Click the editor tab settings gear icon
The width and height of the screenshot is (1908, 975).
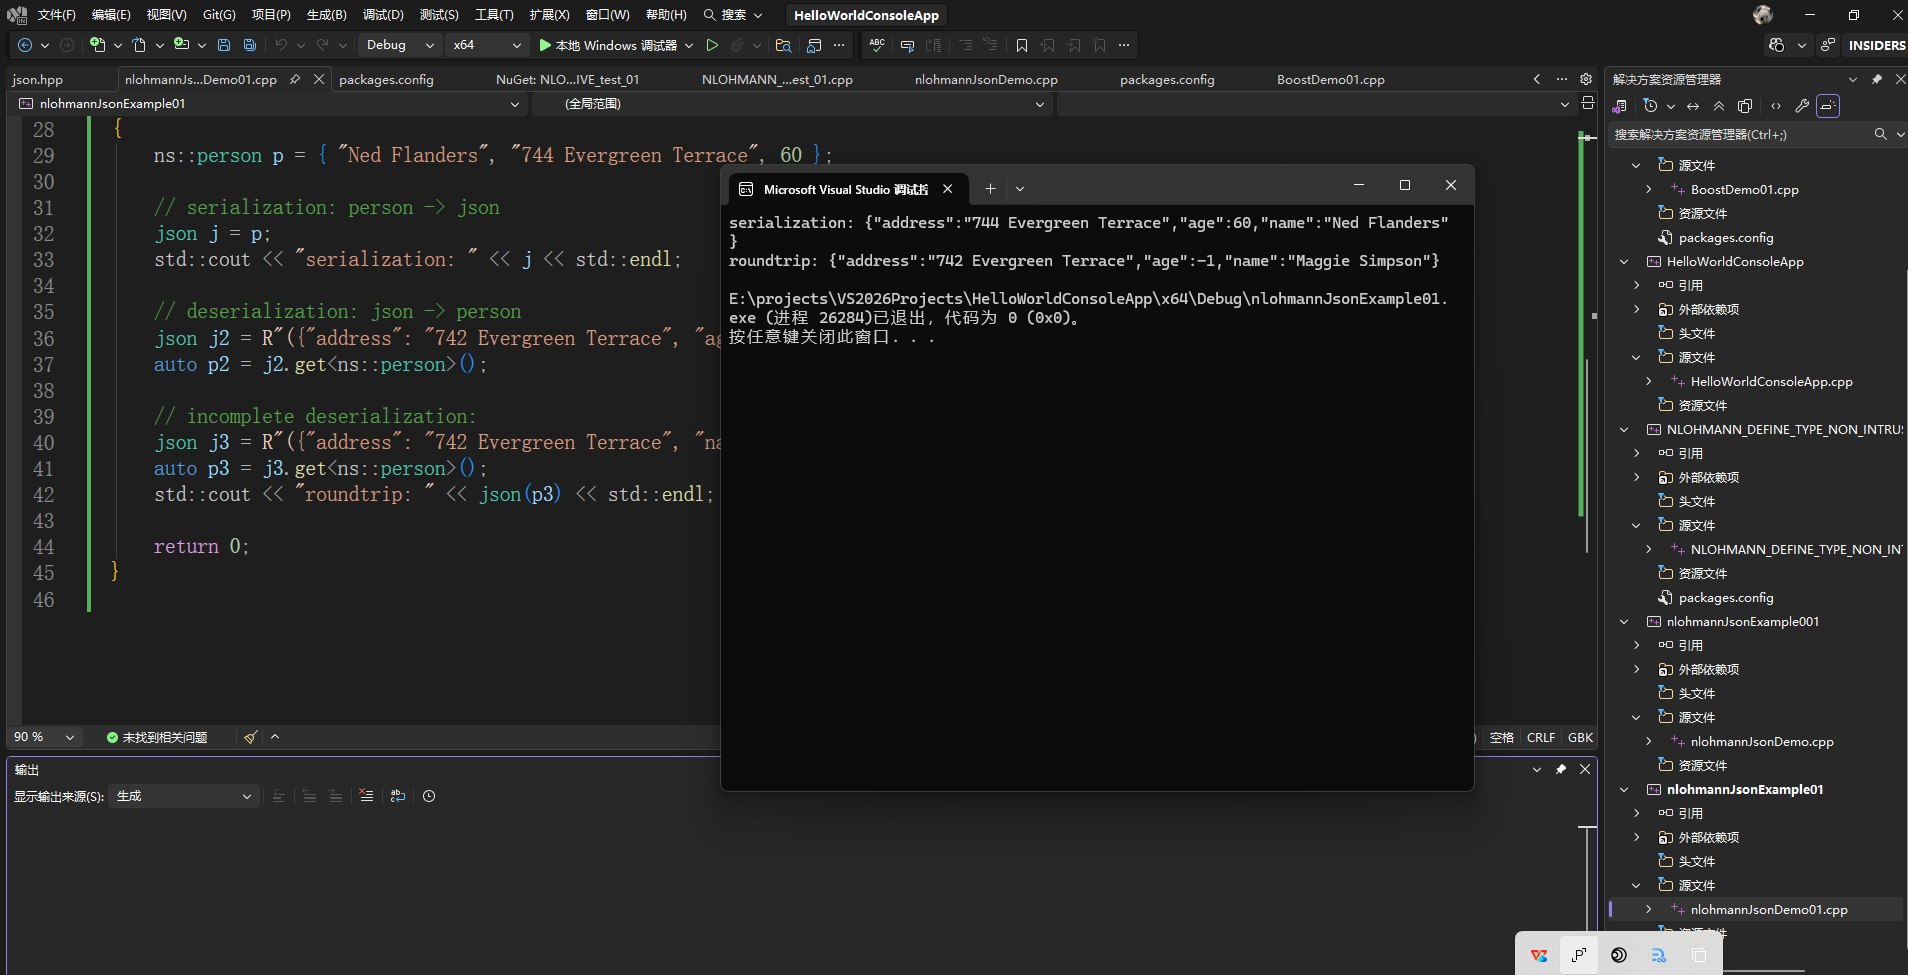1586,79
